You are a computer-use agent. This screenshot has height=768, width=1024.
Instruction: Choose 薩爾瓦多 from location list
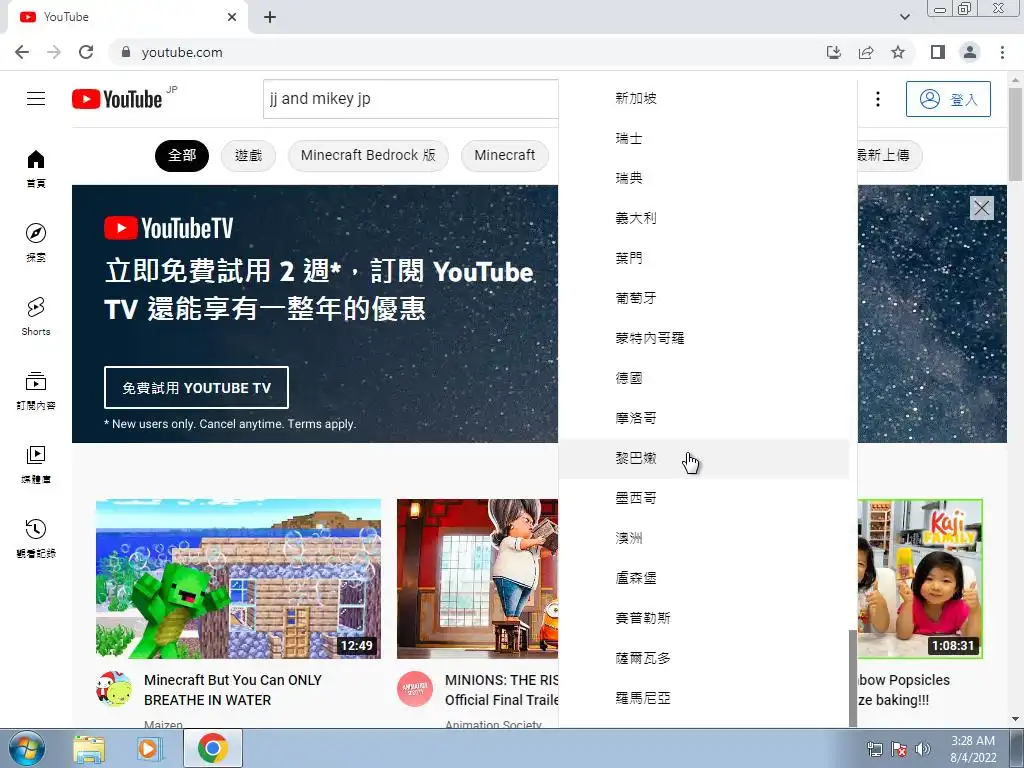(704, 658)
